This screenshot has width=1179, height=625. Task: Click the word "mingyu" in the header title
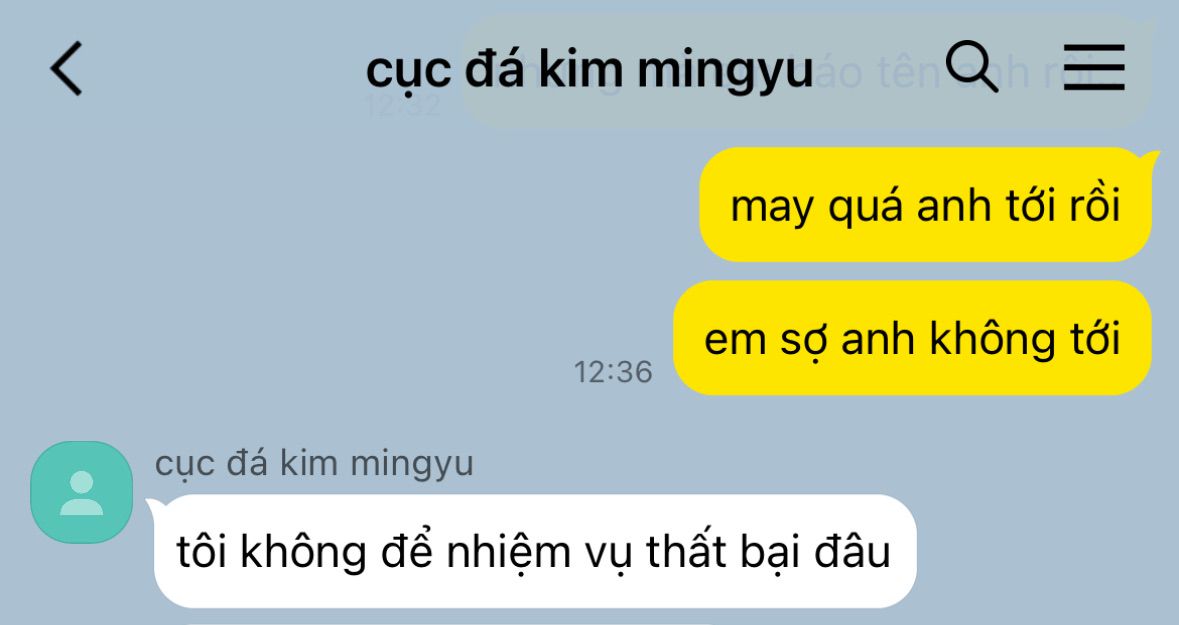click(x=726, y=71)
